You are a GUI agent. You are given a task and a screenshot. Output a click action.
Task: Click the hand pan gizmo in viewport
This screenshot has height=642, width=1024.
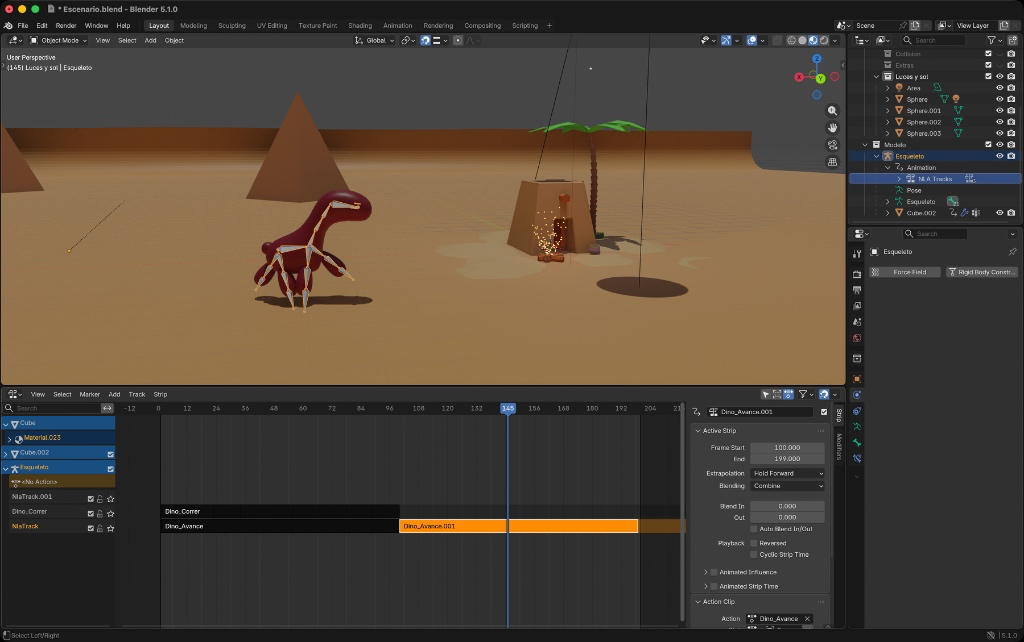point(833,128)
